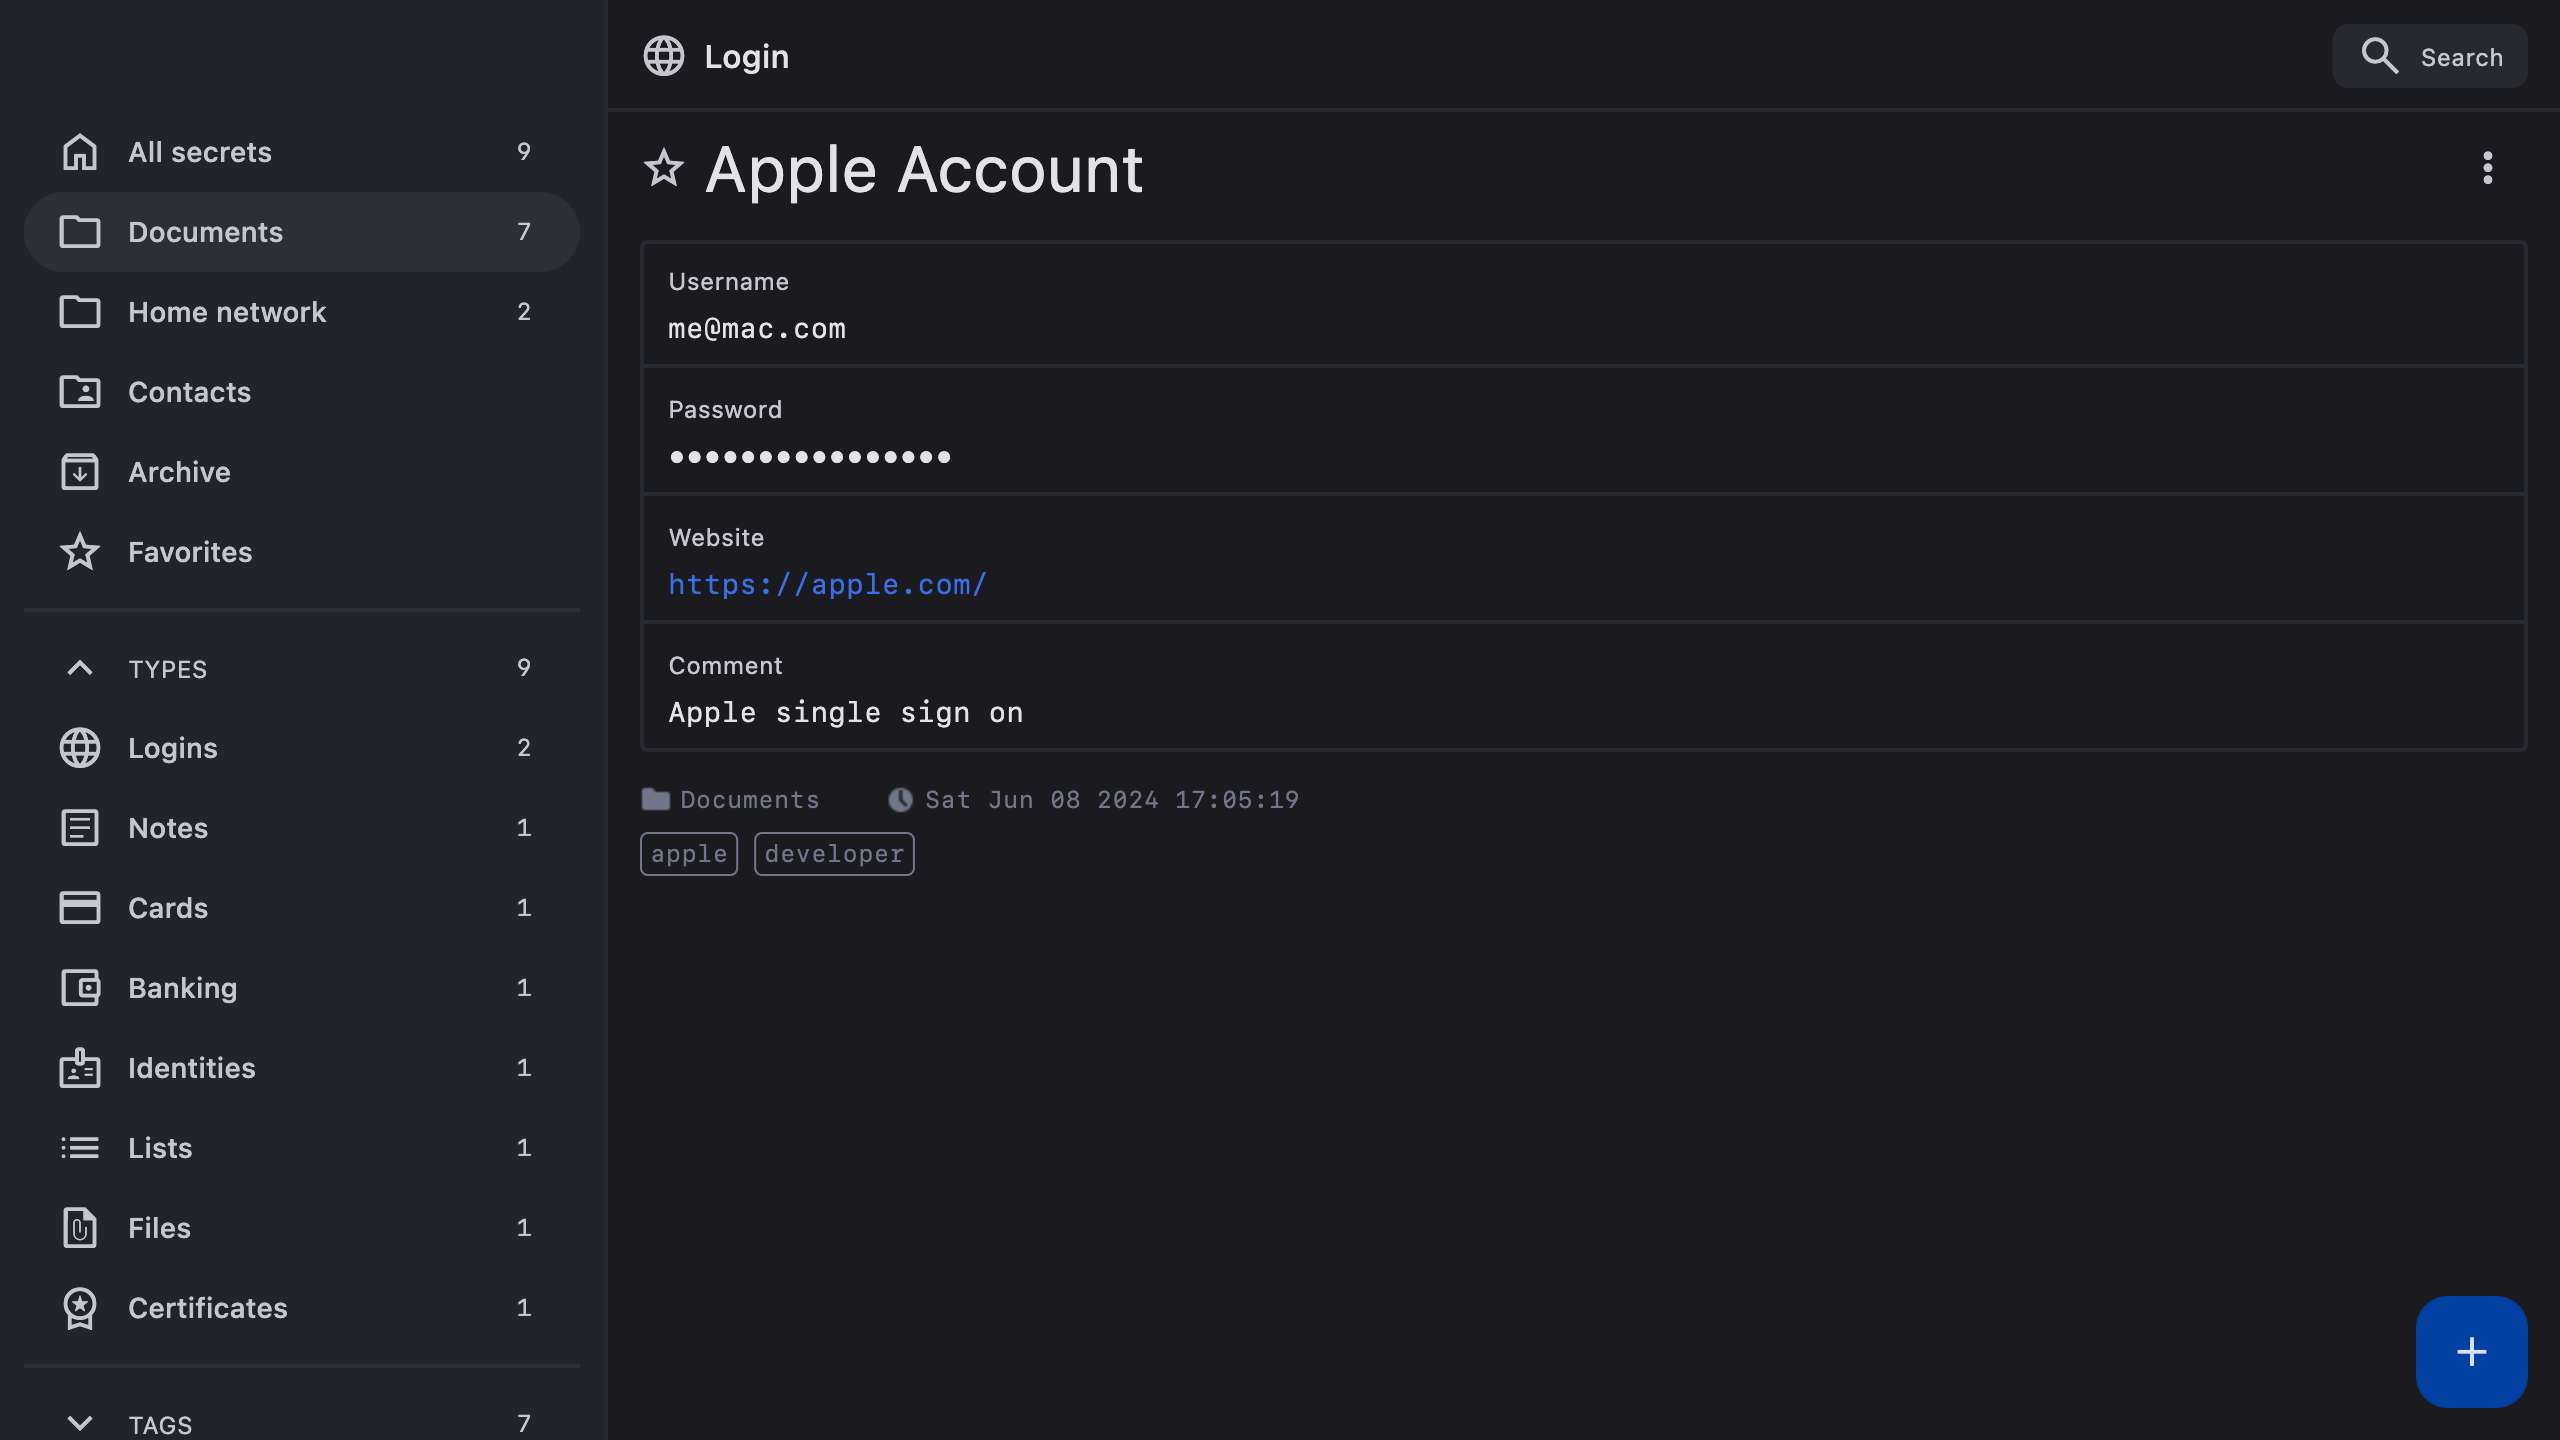Open Certificates ribbon icon
The height and width of the screenshot is (1440, 2560).
80,1308
